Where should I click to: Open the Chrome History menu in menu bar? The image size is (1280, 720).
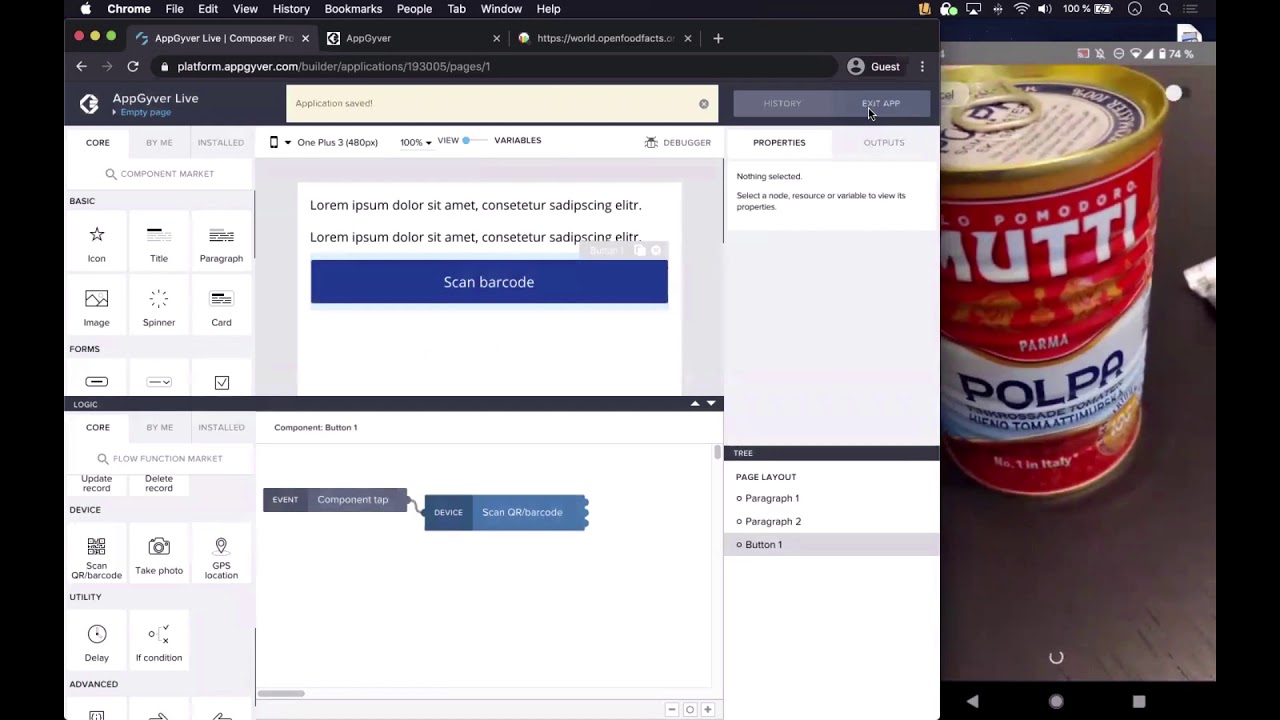click(291, 9)
